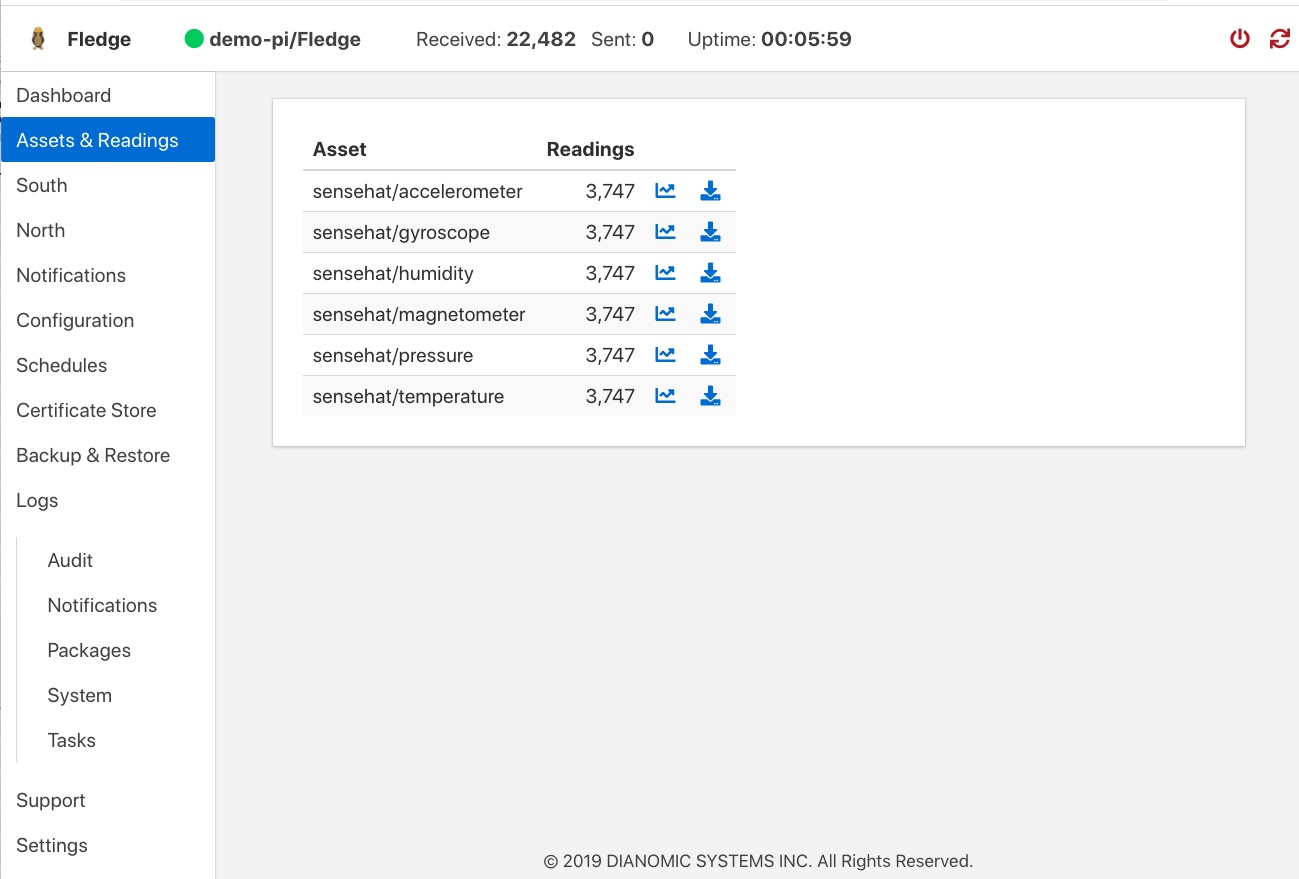Image resolution: width=1299 pixels, height=879 pixels.
Task: Go to the Dashboard menu item
Action: click(x=64, y=95)
